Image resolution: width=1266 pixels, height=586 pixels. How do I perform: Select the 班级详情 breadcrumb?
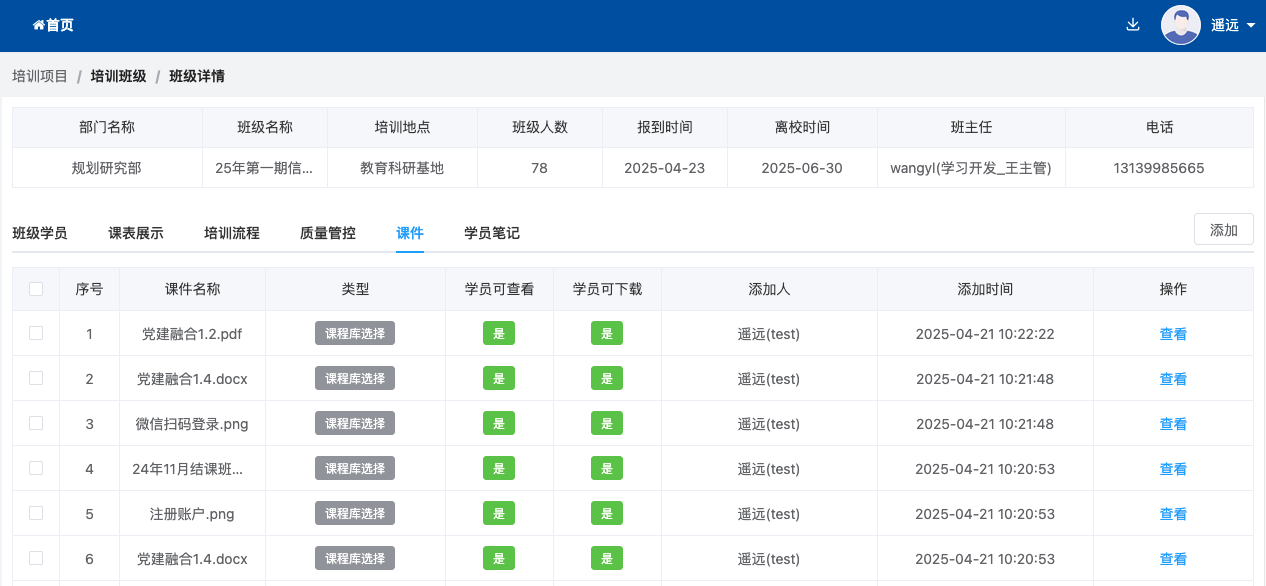[197, 76]
